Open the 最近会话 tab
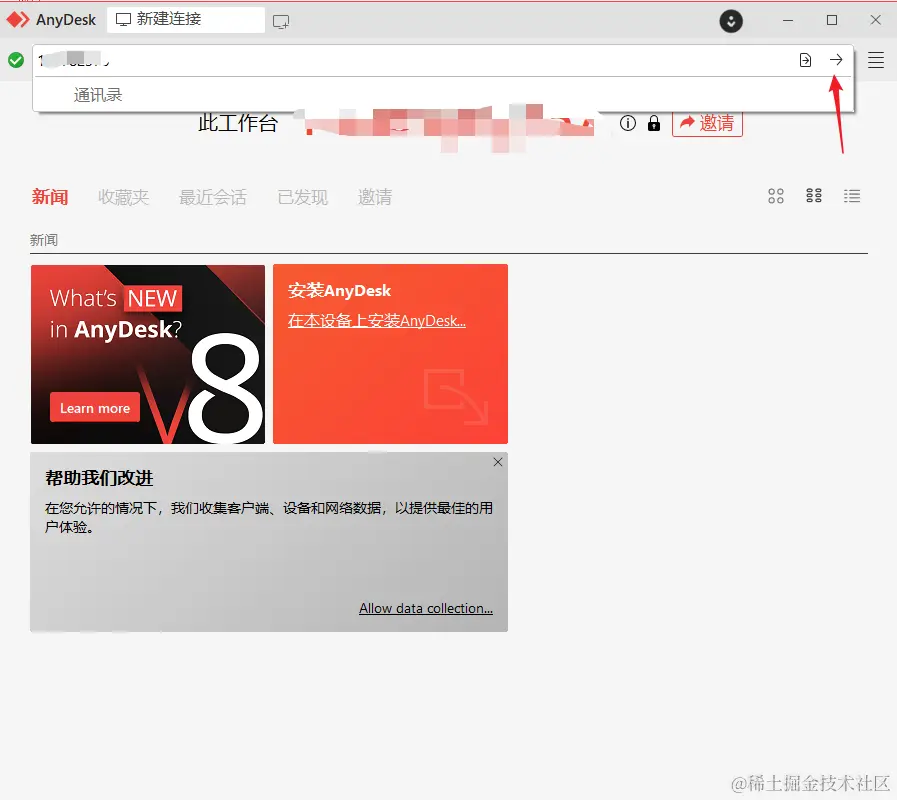 point(213,197)
